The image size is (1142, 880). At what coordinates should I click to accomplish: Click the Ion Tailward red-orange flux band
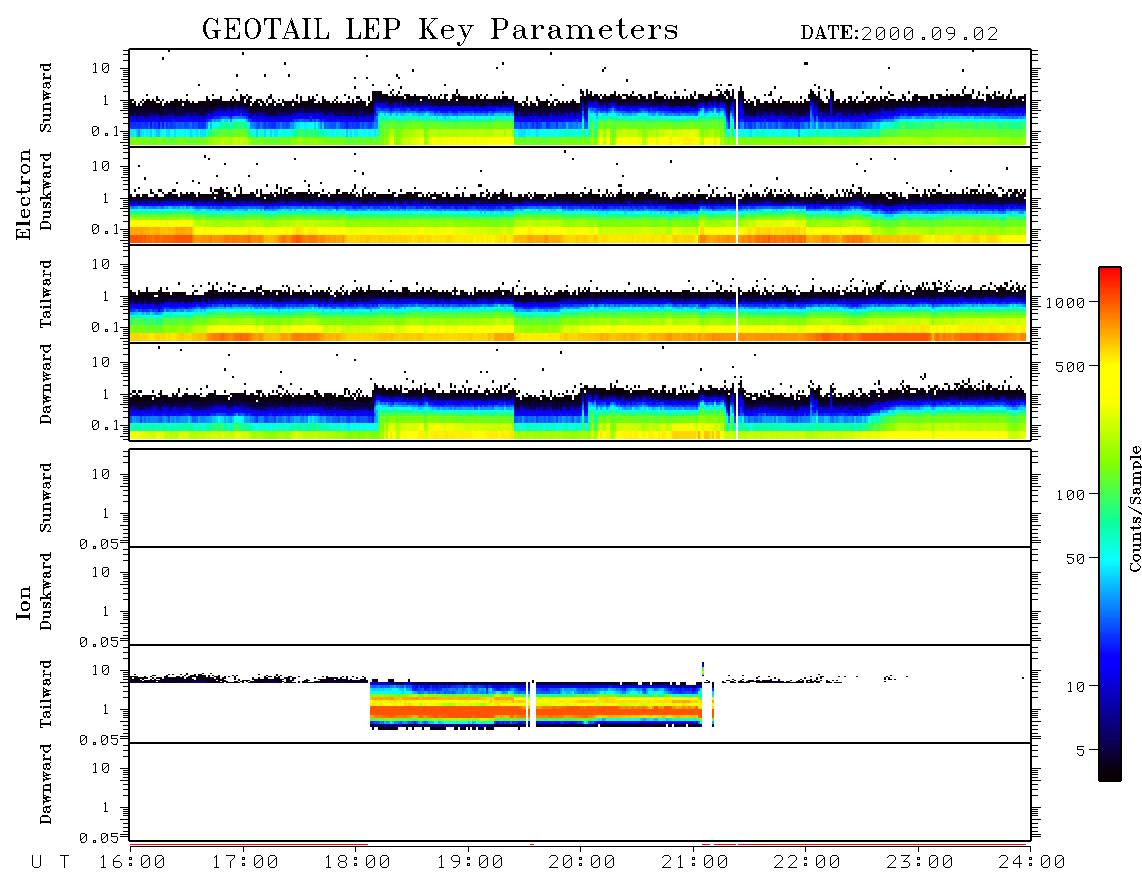tap(535, 710)
